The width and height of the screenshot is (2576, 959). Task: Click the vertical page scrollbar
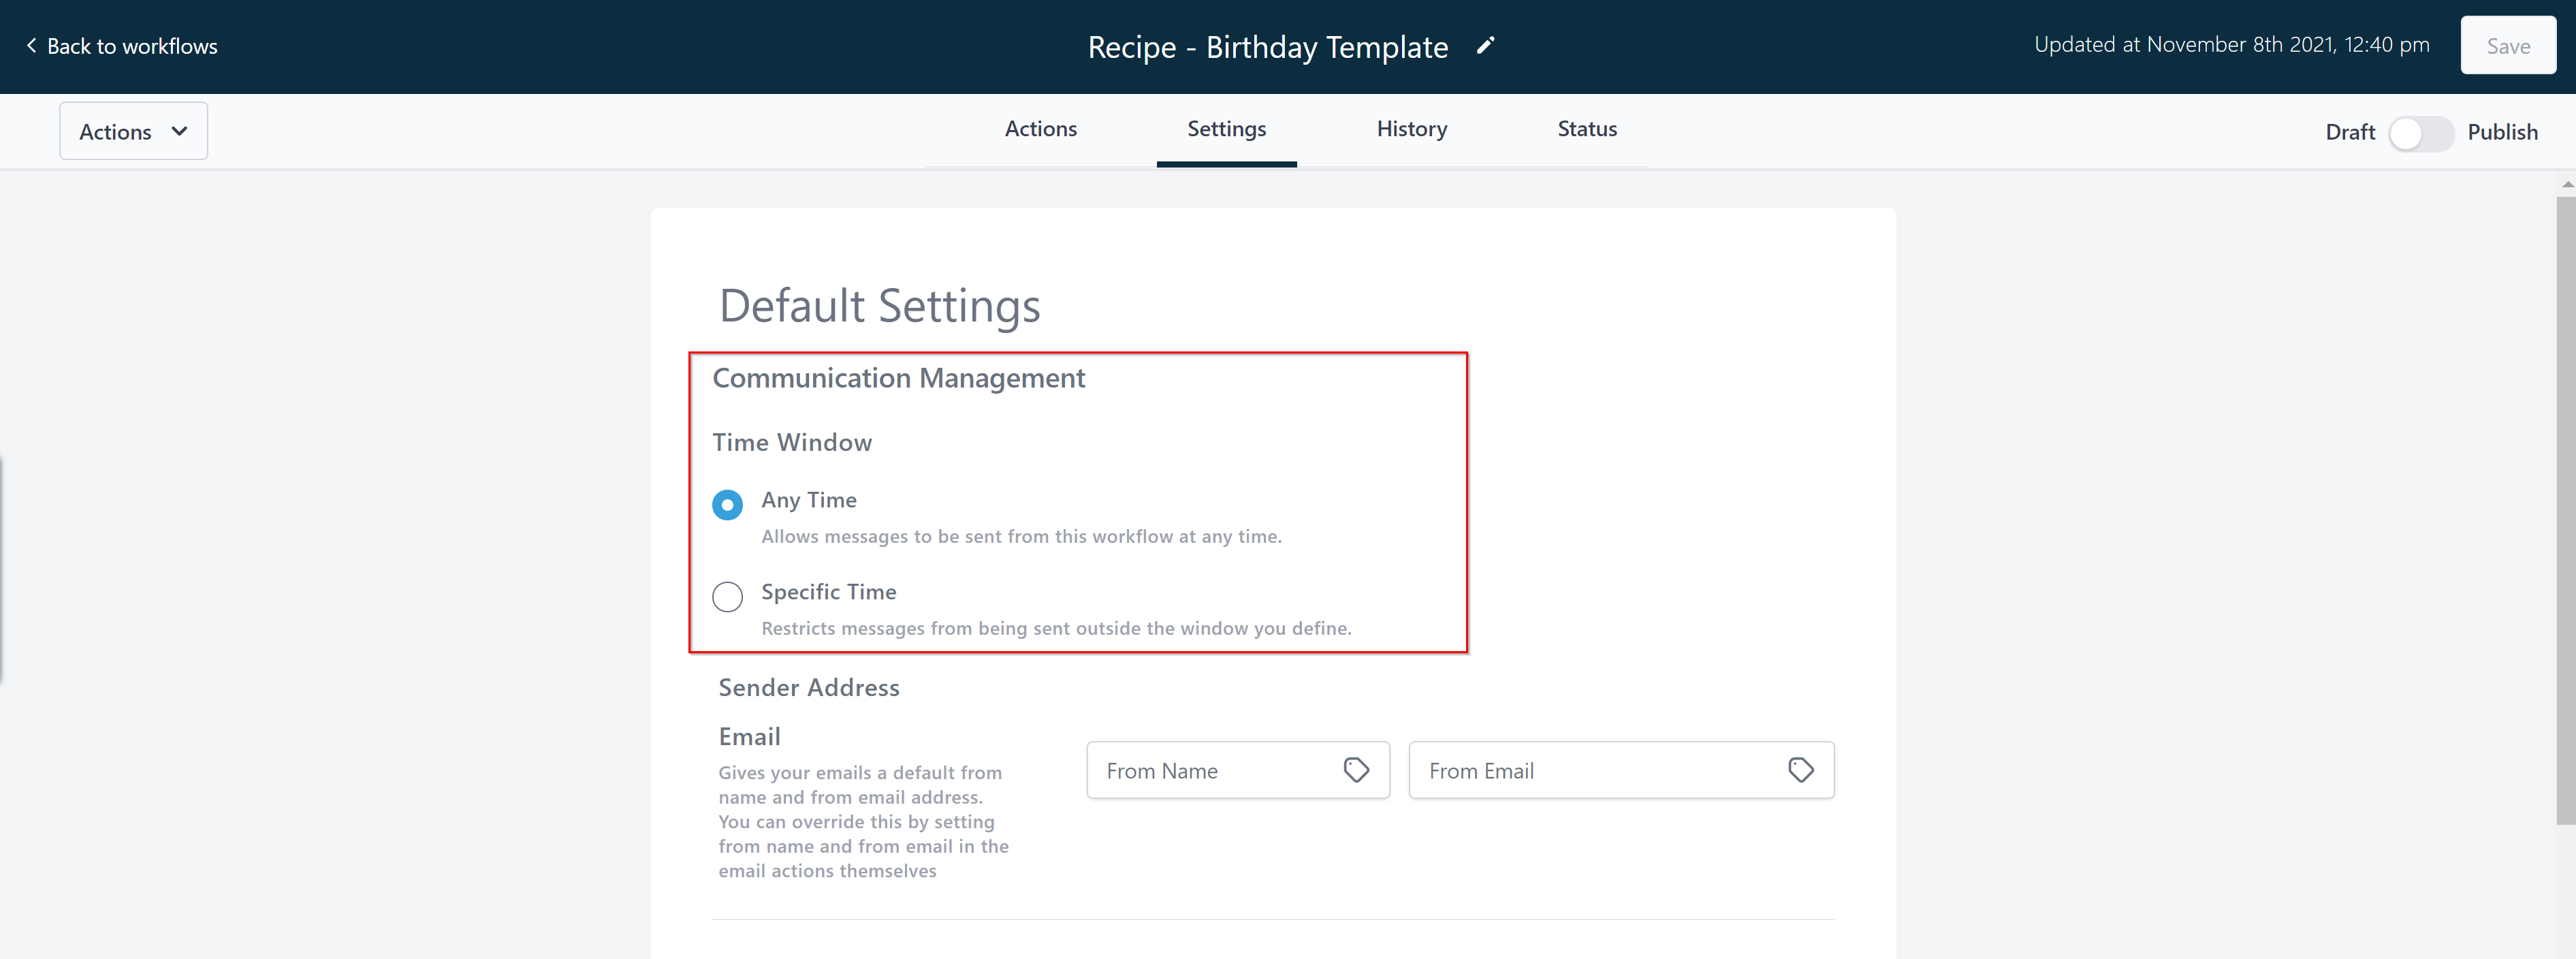2566,510
